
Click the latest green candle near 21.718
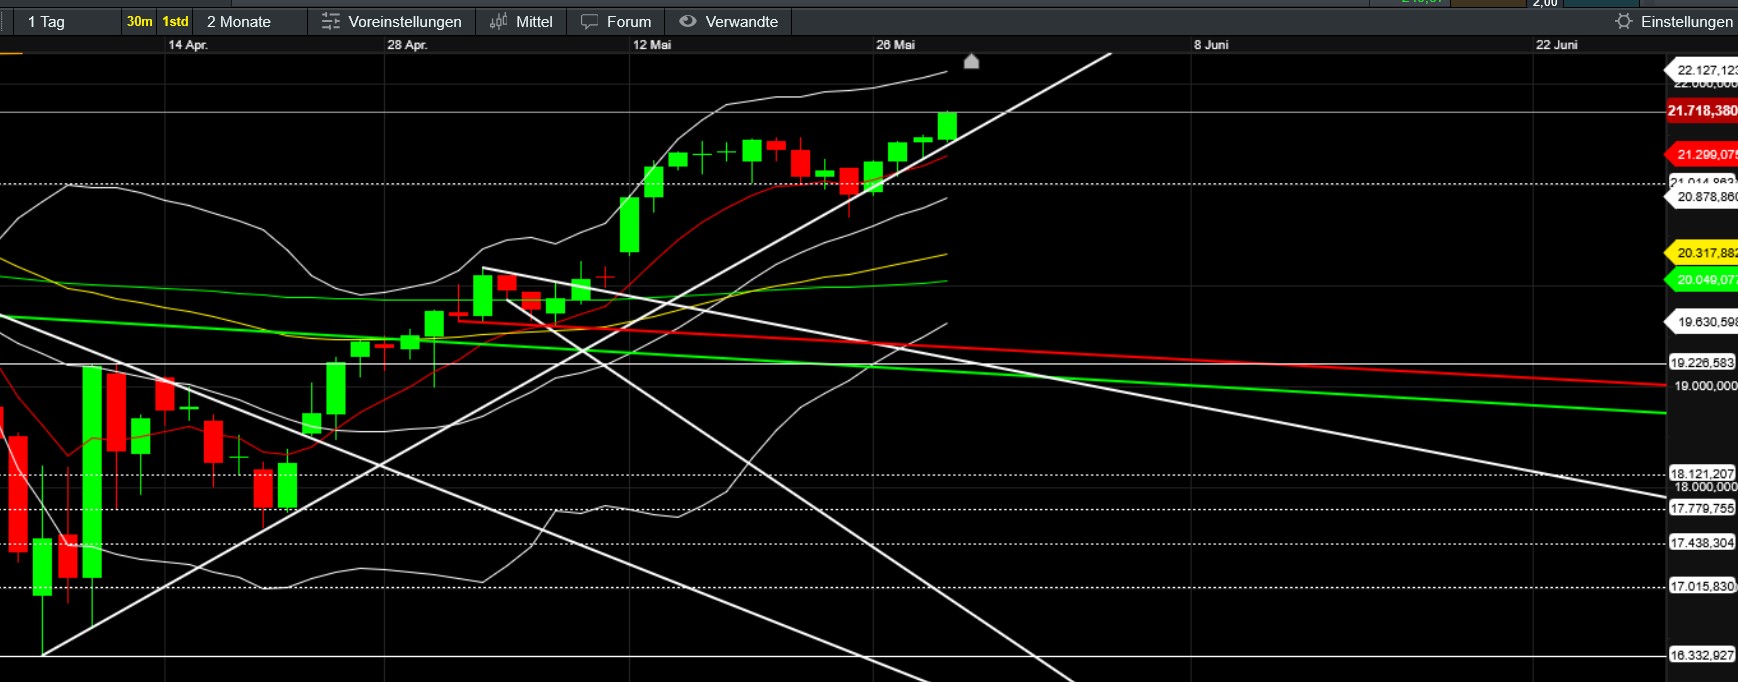coord(947,126)
